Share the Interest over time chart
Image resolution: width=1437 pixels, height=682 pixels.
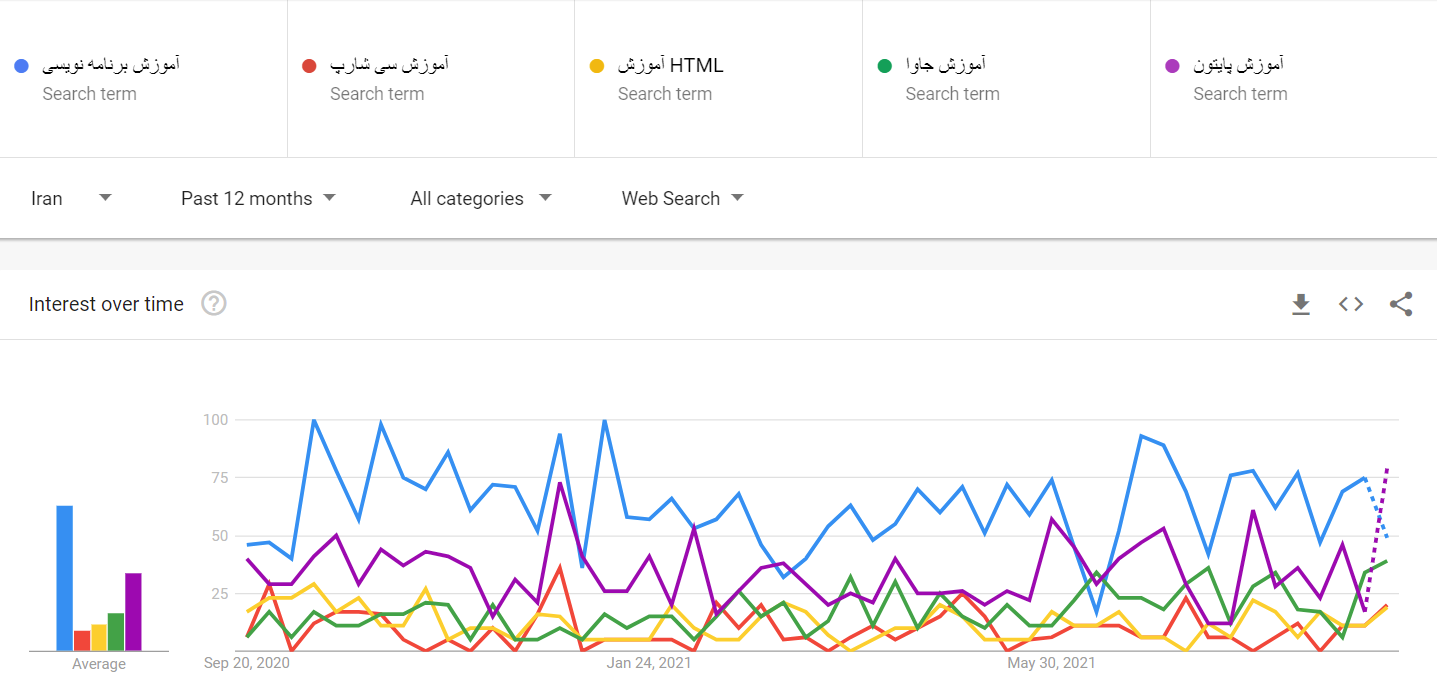(x=1401, y=304)
